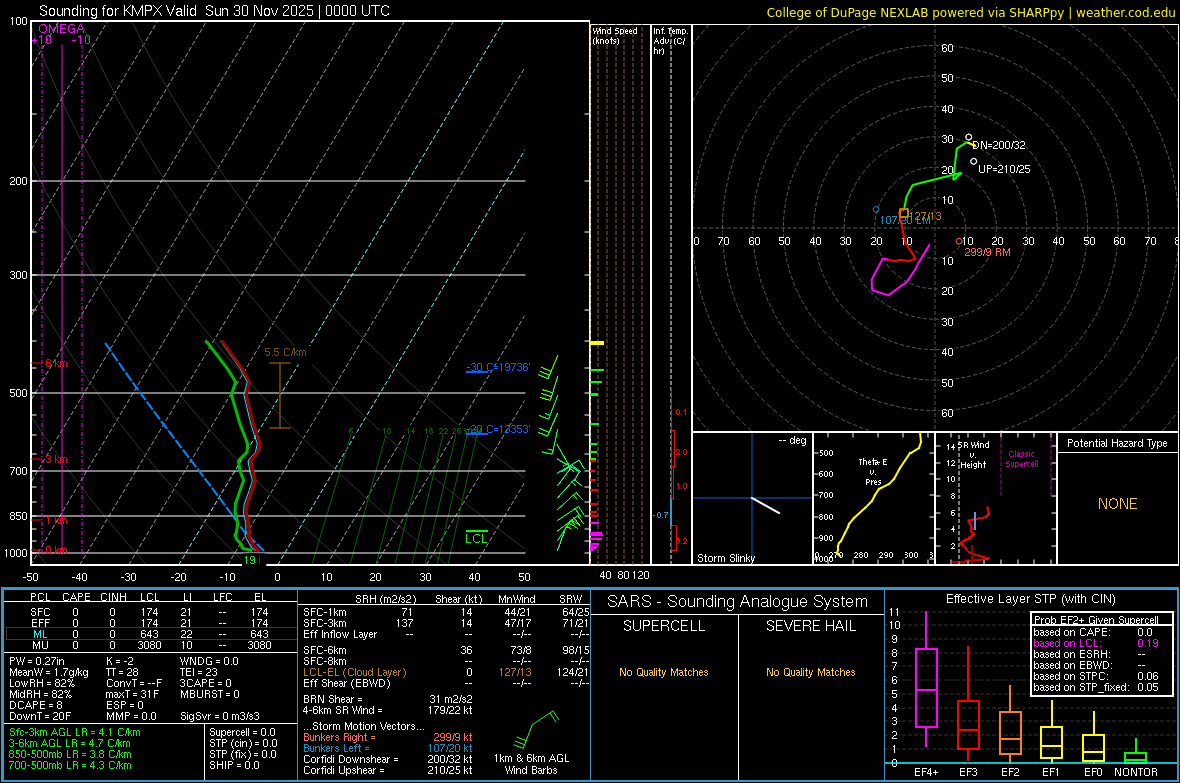Click the 5.5 C/km lapse rate label
The image size is (1180, 783).
click(285, 352)
